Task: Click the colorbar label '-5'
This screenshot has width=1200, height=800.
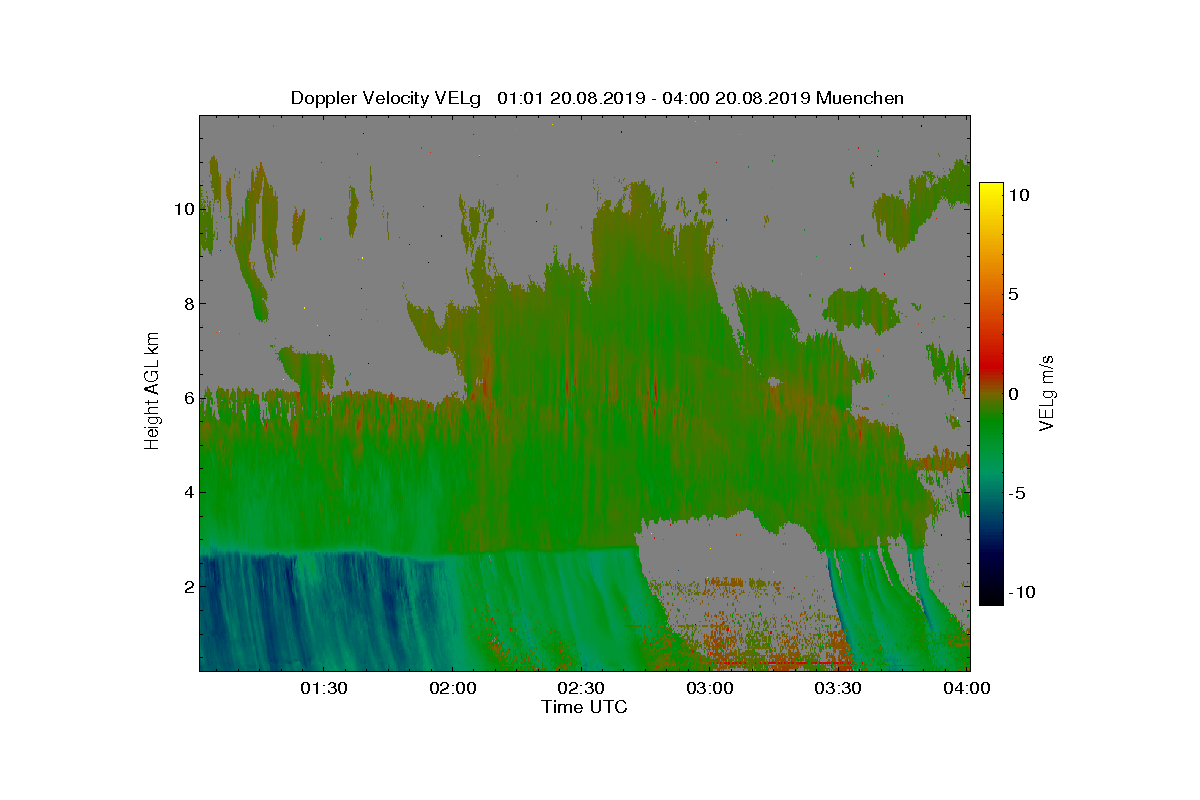Action: point(1017,493)
